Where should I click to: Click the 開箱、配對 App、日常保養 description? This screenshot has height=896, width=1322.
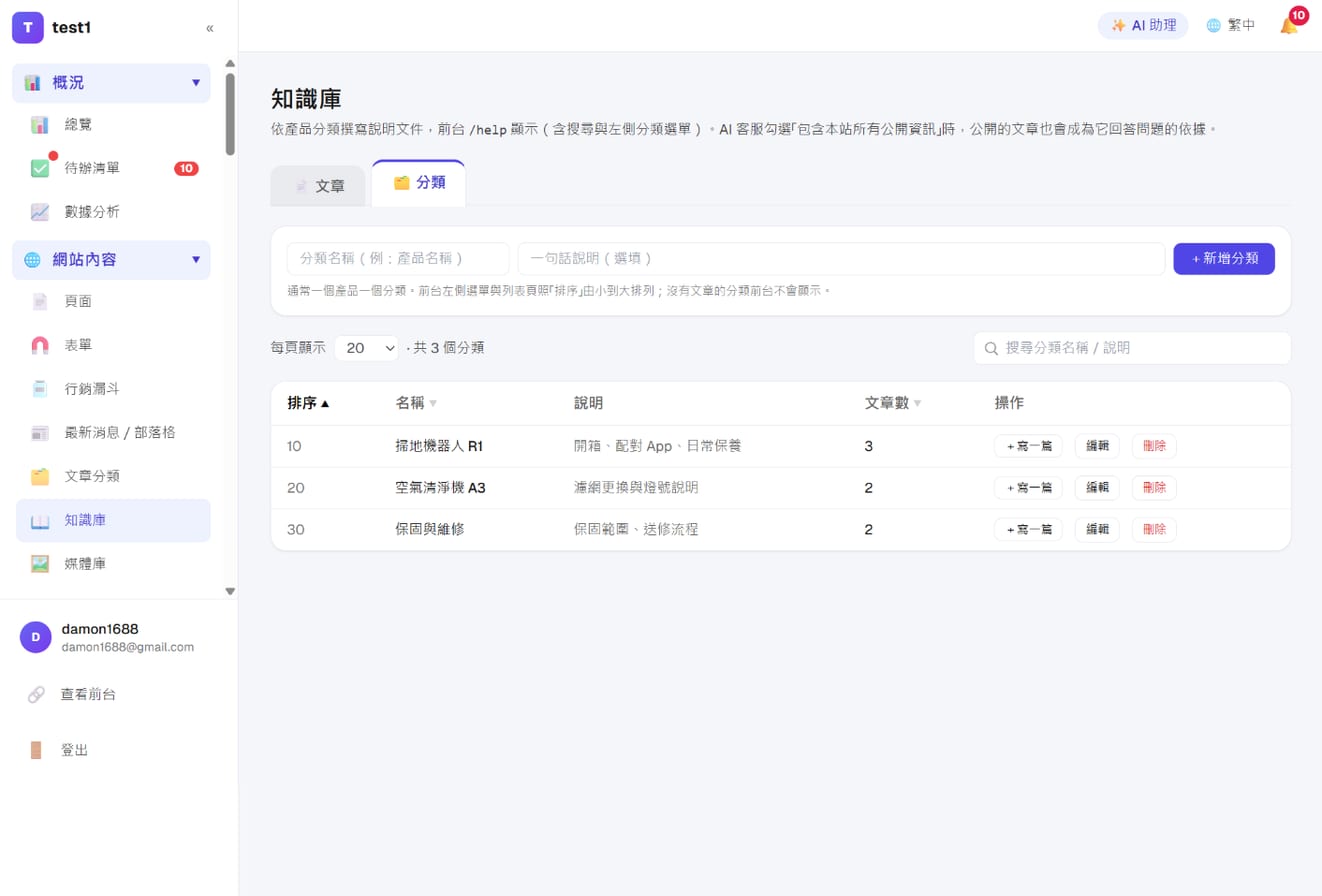(x=658, y=446)
